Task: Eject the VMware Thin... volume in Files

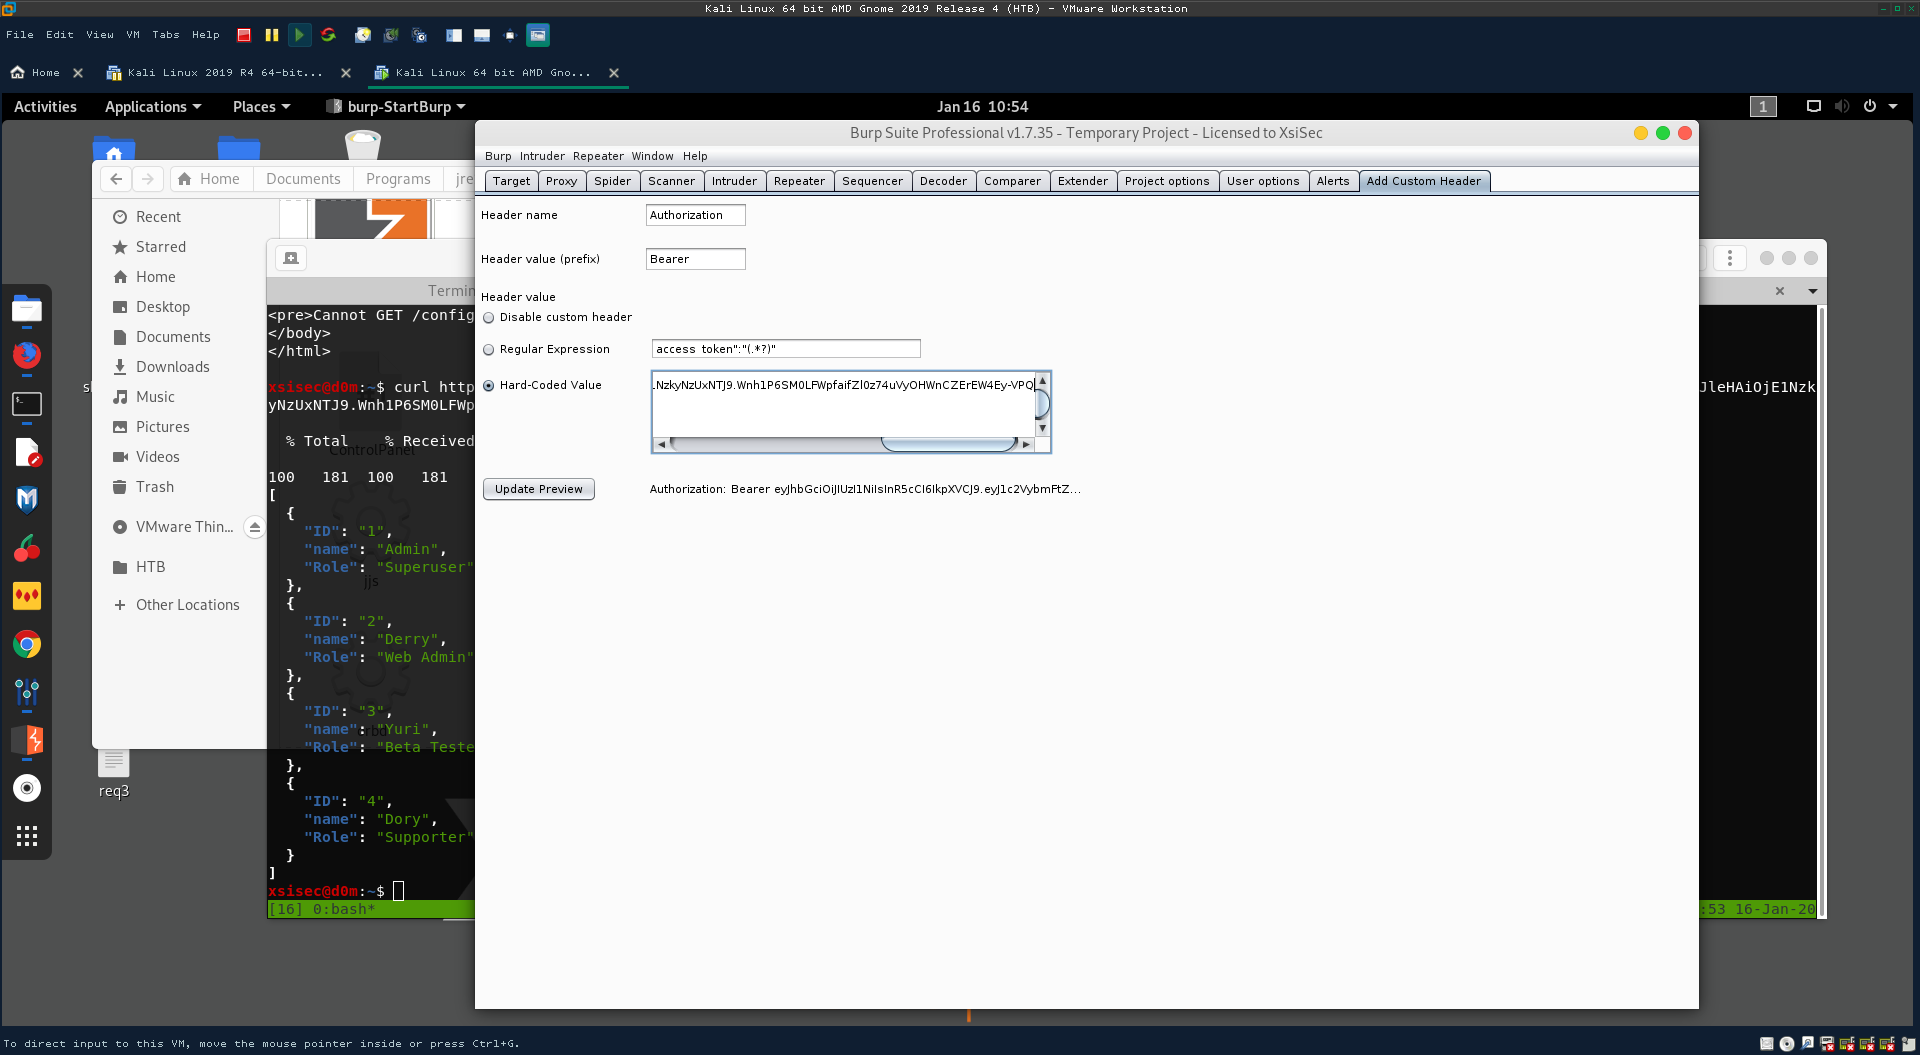Action: pyautogui.click(x=255, y=527)
